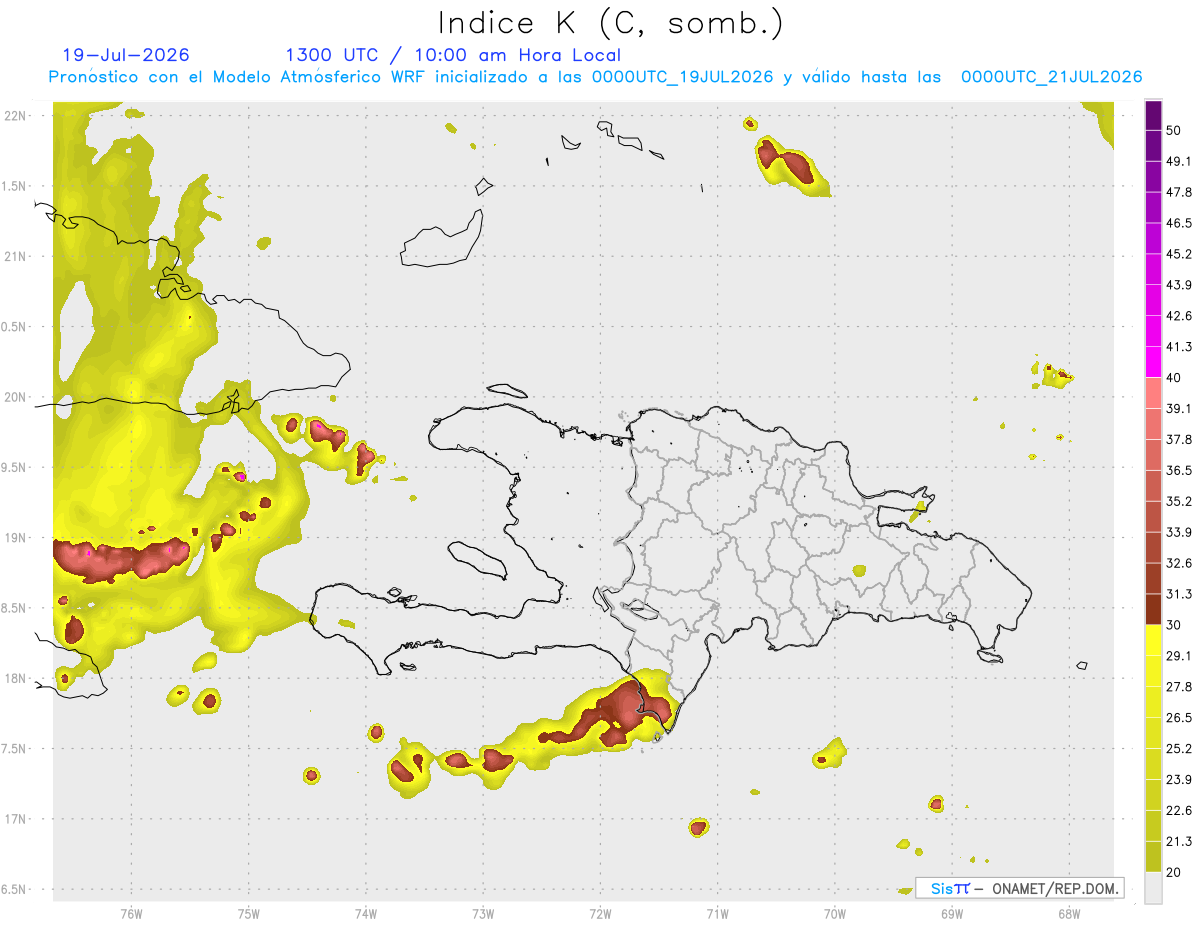Click the legend value '36.5'
The width and height of the screenshot is (1200, 927).
1179,470
